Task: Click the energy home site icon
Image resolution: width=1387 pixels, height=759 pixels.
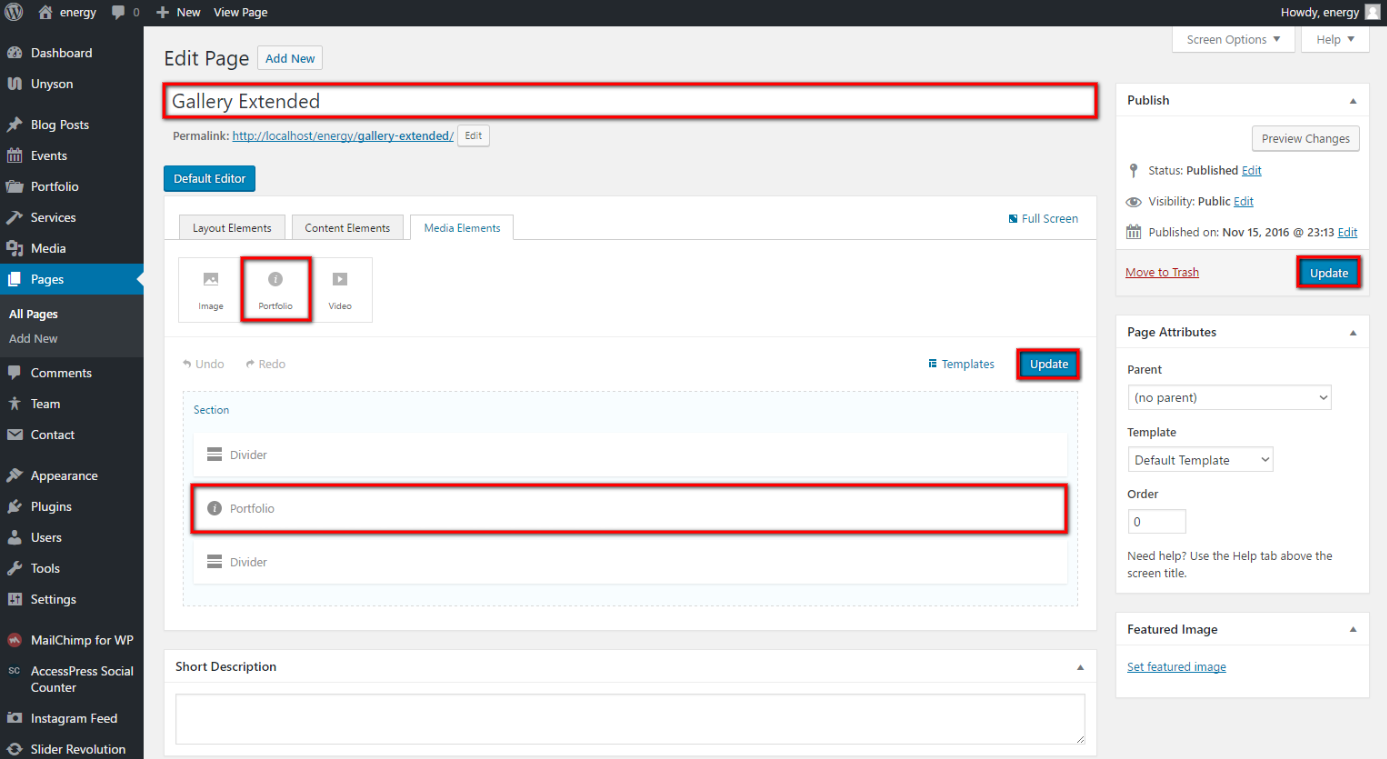Action: pyautogui.click(x=46, y=12)
